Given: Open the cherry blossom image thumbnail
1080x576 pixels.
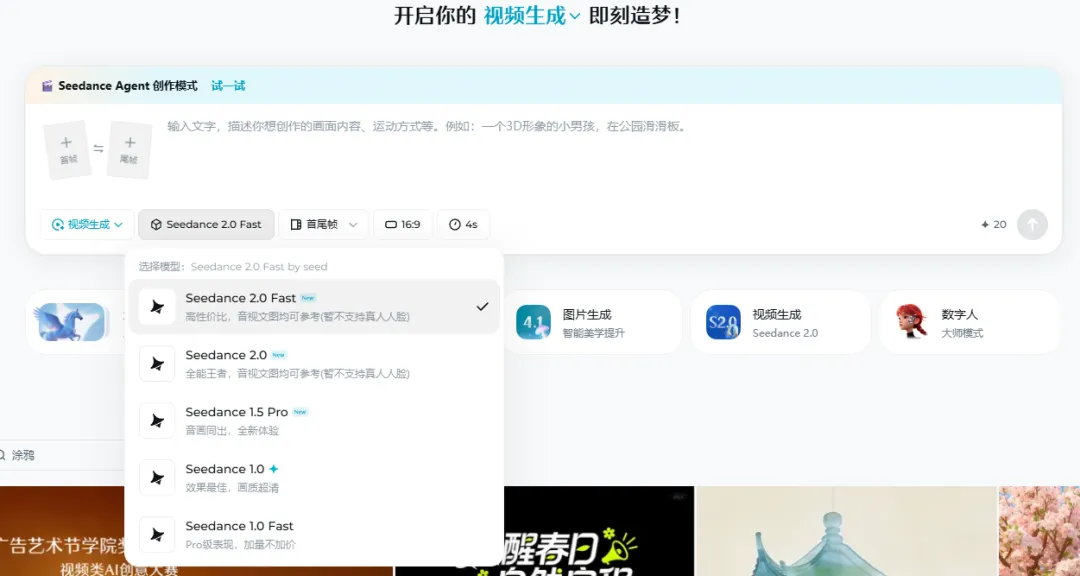Looking at the screenshot, I should (x=1039, y=531).
